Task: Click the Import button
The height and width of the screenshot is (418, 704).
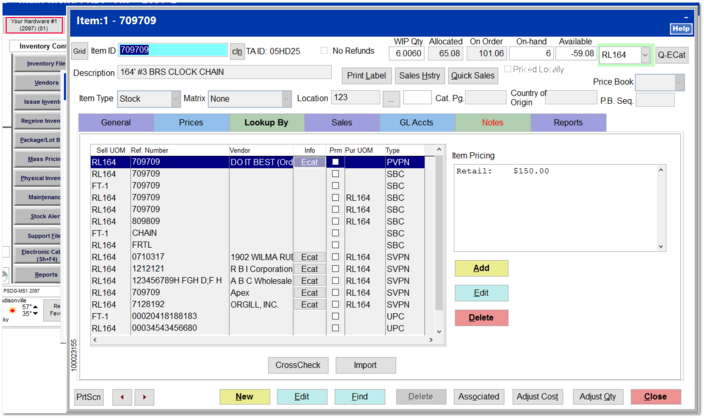Action: point(365,365)
